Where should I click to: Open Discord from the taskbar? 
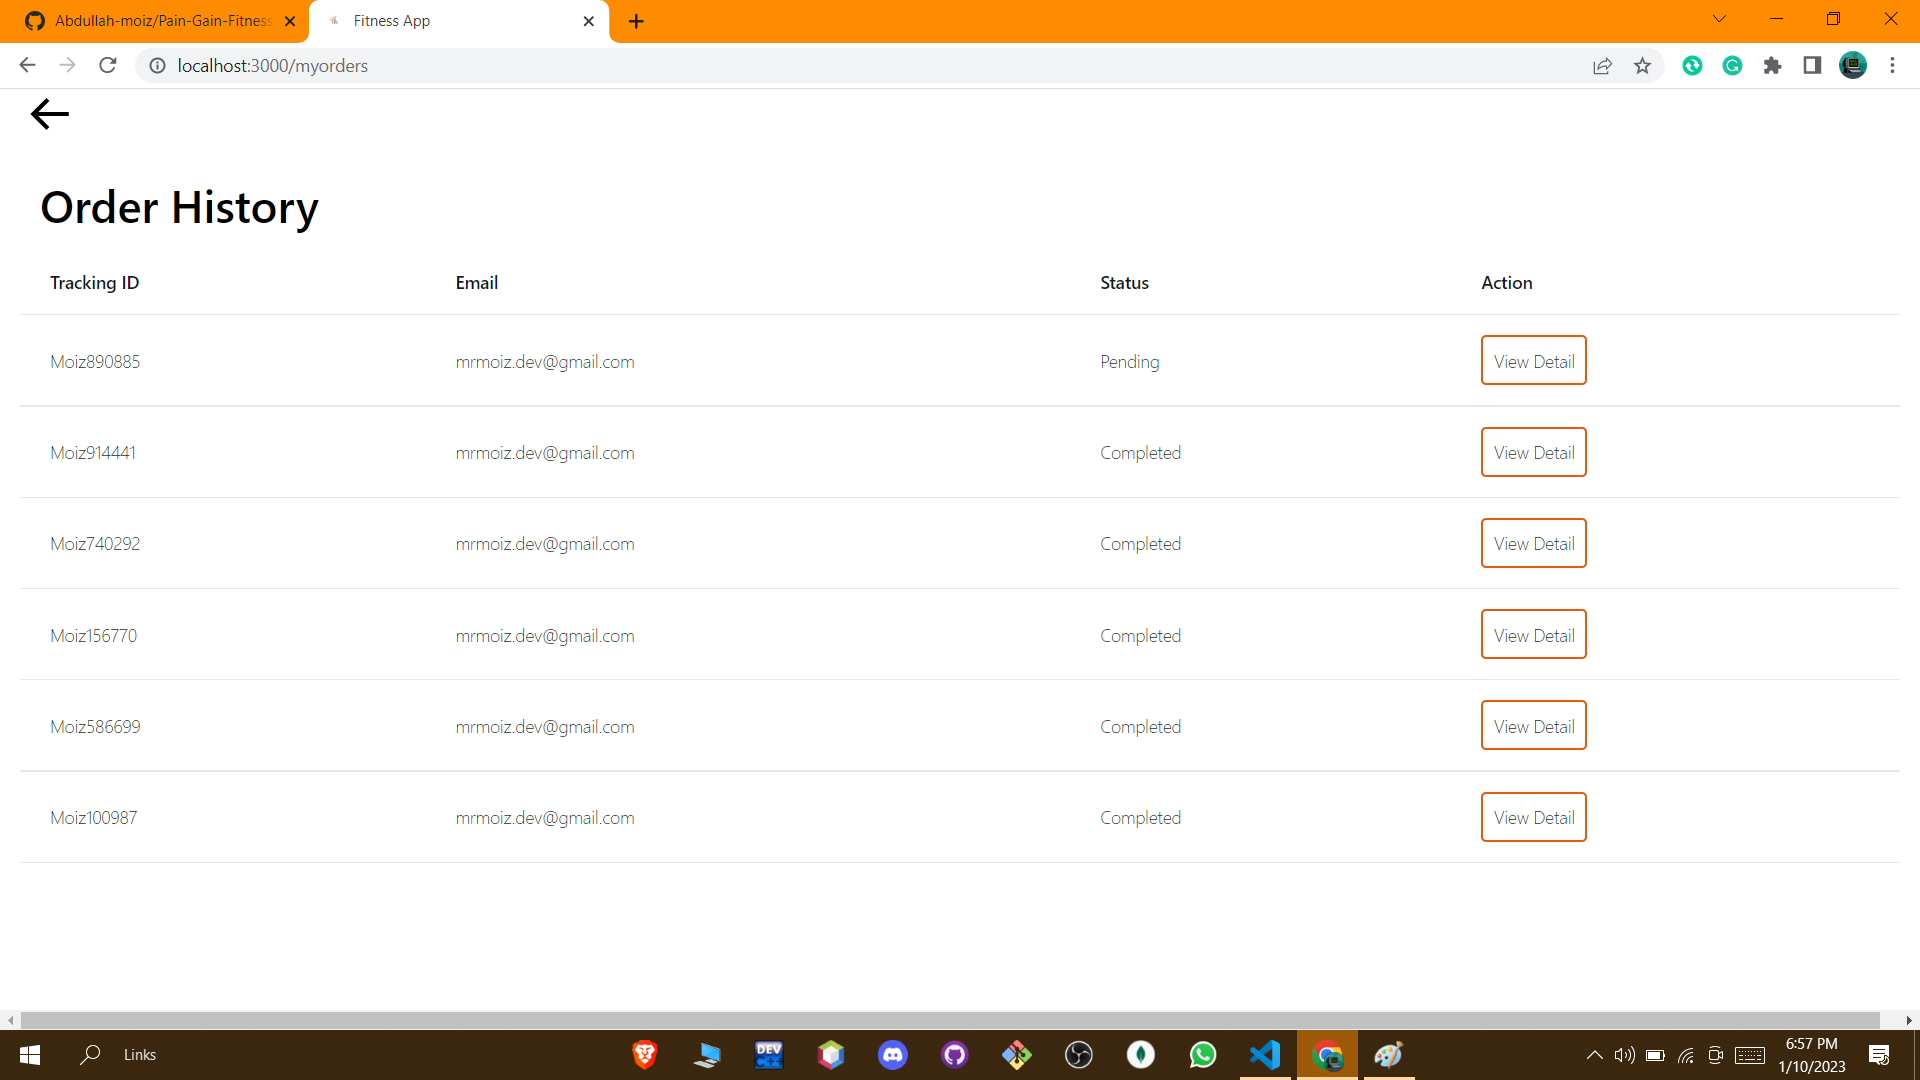(x=893, y=1055)
